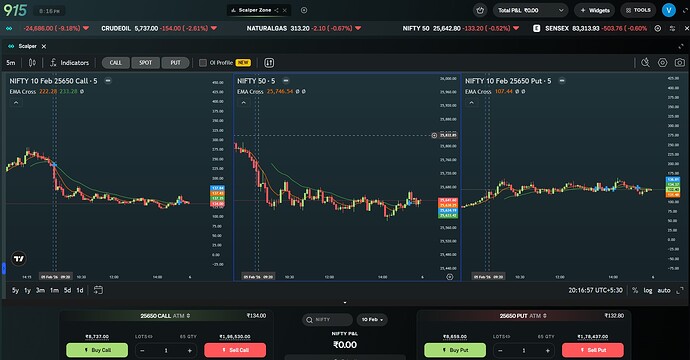Screen dimensions: 690x360
Task: Click the sync/swap layout icon beside OI Profile
Action: coord(269,63)
